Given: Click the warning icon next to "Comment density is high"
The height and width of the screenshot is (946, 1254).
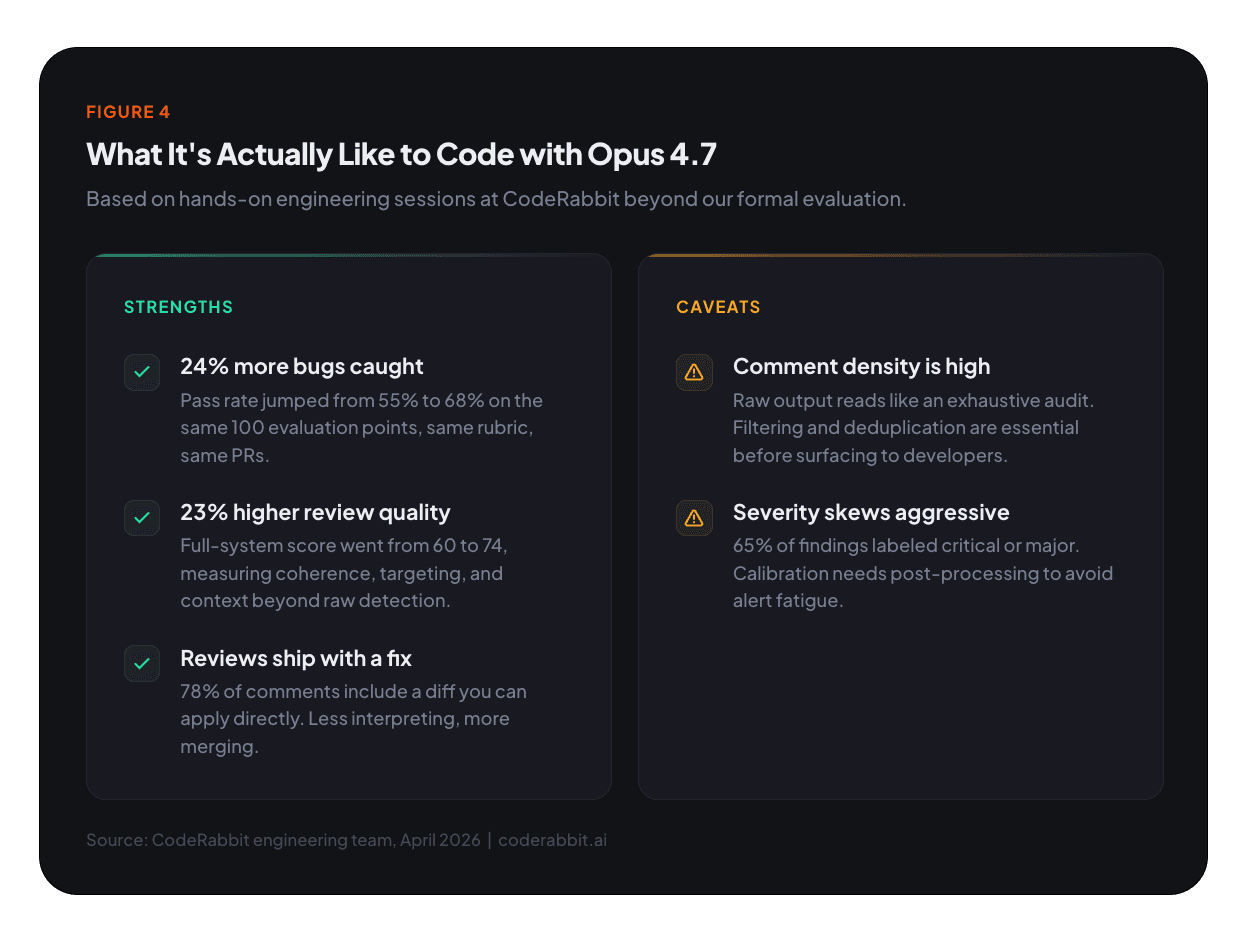Looking at the screenshot, I should click(x=694, y=372).
